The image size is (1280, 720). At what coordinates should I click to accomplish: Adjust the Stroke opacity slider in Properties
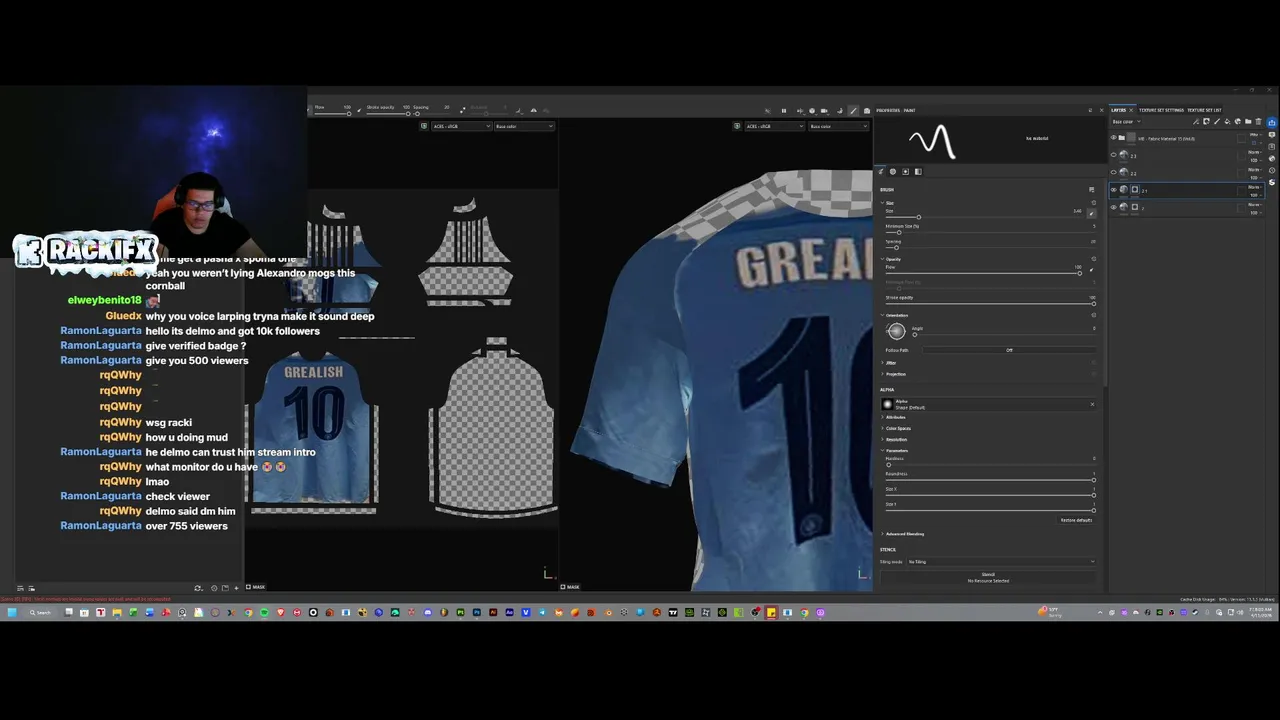coord(990,304)
